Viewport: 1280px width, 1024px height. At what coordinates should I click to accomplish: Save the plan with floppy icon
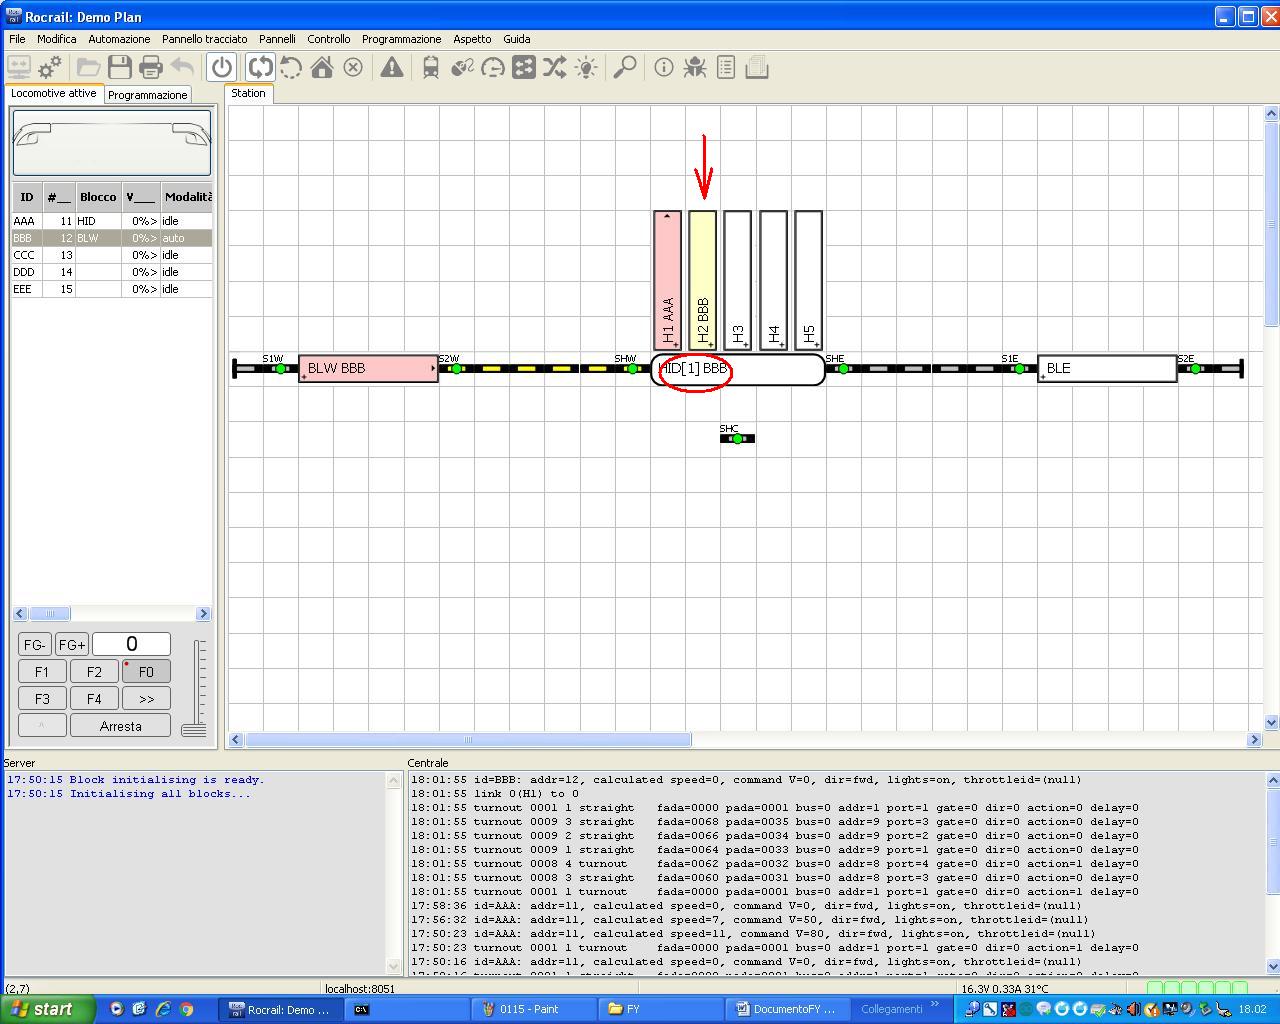coord(120,68)
